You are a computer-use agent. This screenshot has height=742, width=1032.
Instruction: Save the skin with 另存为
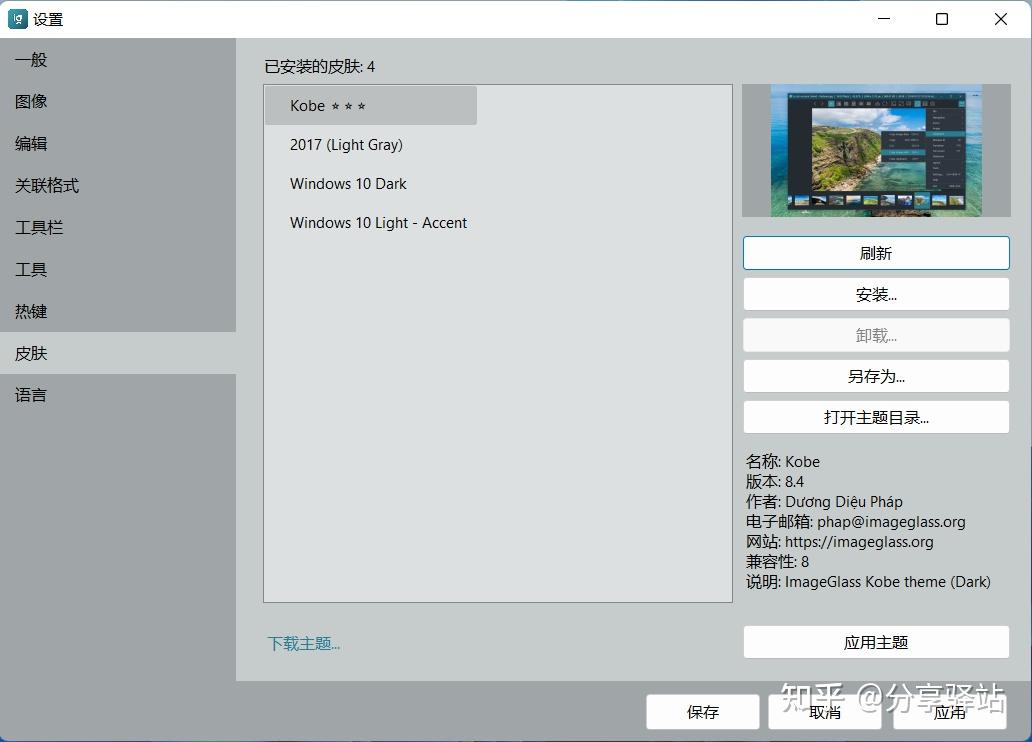[875, 376]
